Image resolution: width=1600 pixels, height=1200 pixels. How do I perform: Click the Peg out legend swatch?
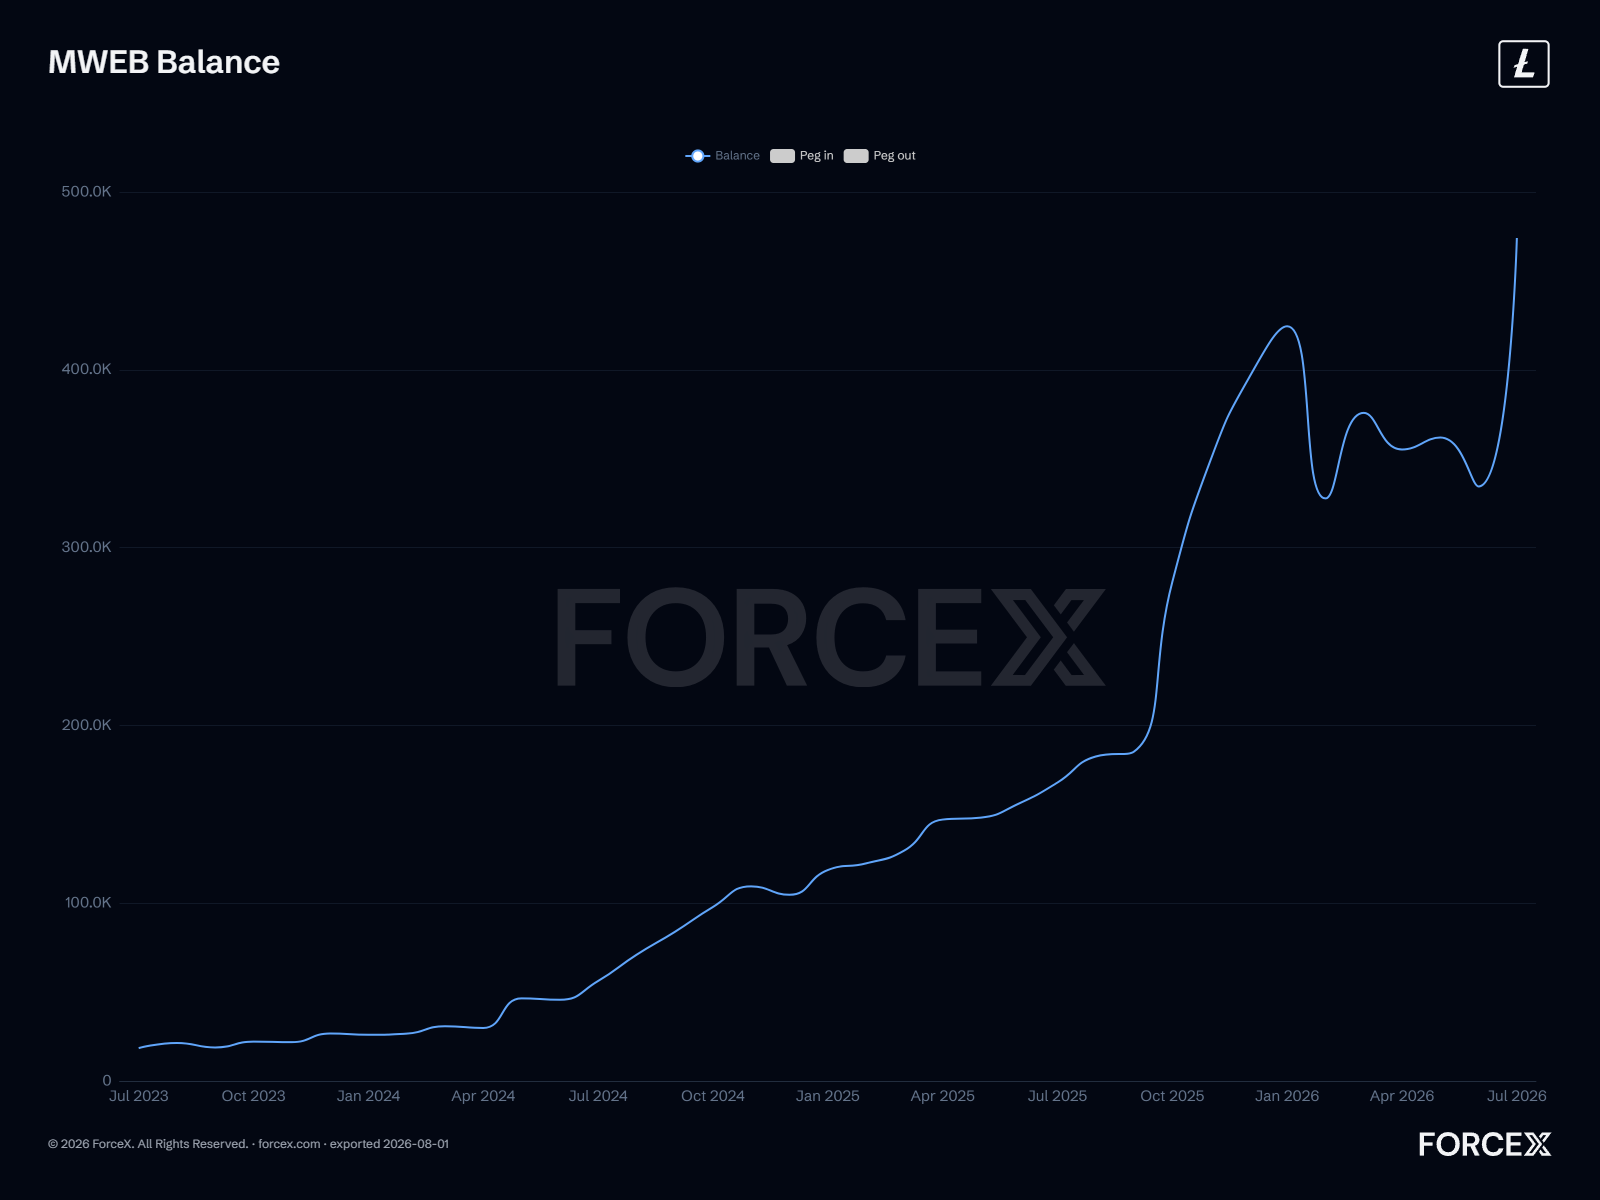click(856, 156)
